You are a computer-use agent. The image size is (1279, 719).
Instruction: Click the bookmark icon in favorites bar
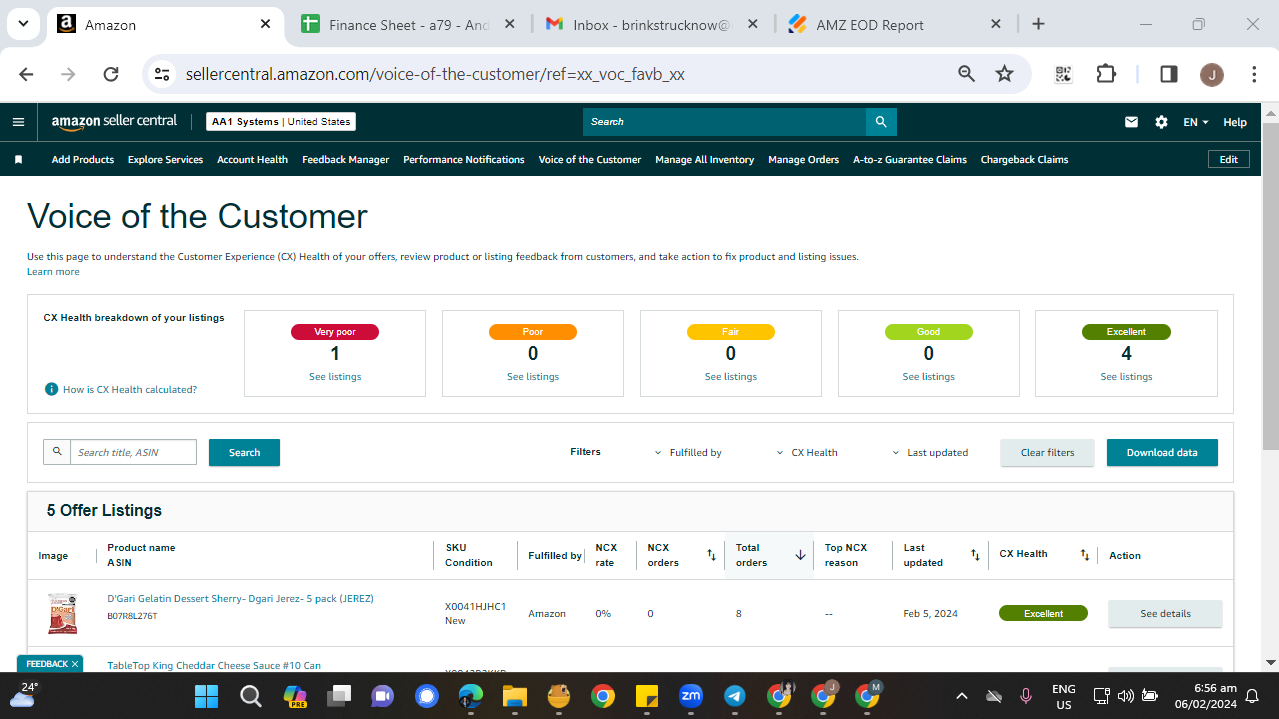pos(18,159)
